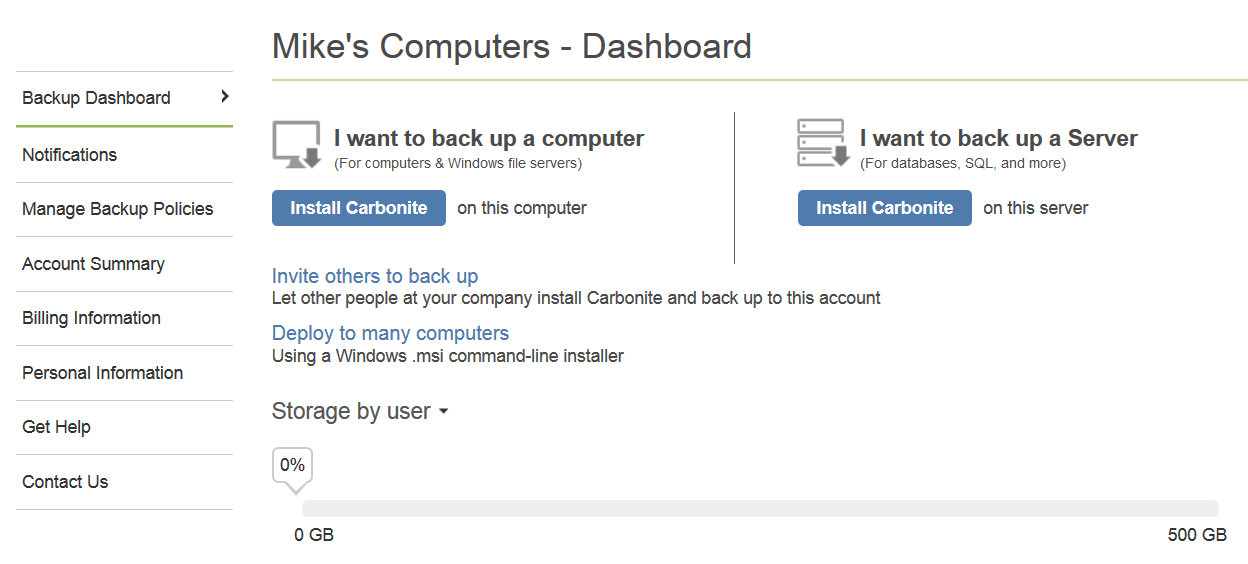Select Contact Us menu item
Viewport: 1248px width, 564px height.
pyautogui.click(x=65, y=482)
